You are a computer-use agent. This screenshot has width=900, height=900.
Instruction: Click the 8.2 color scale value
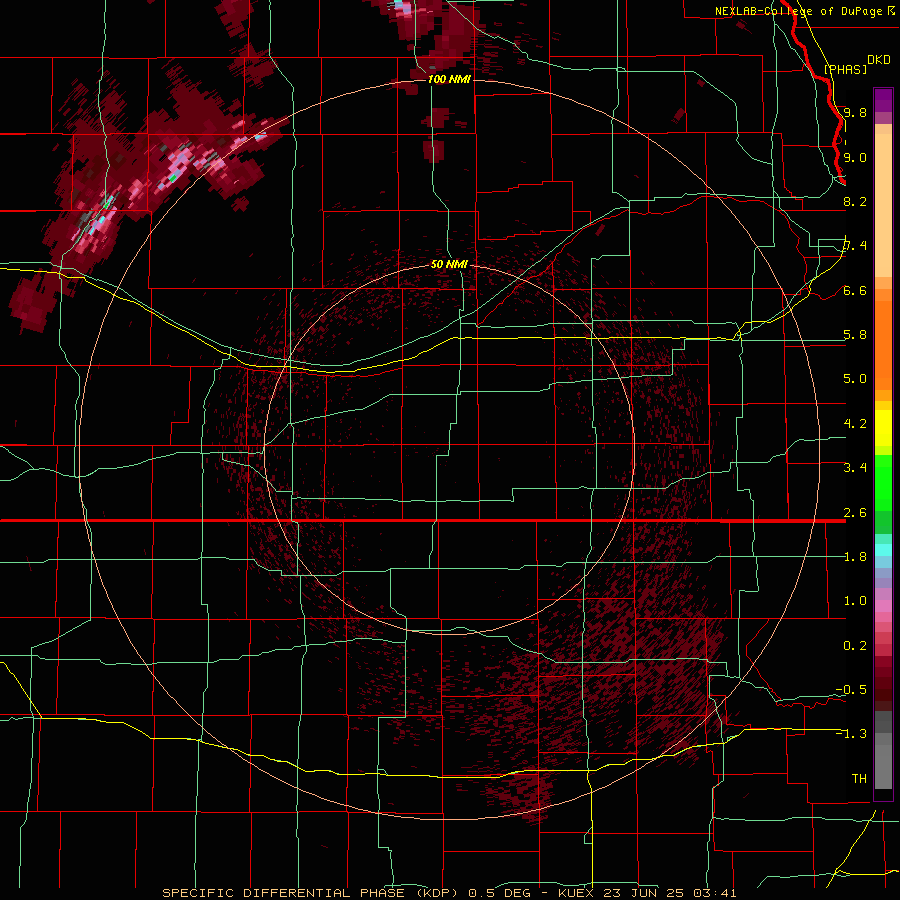[855, 201]
